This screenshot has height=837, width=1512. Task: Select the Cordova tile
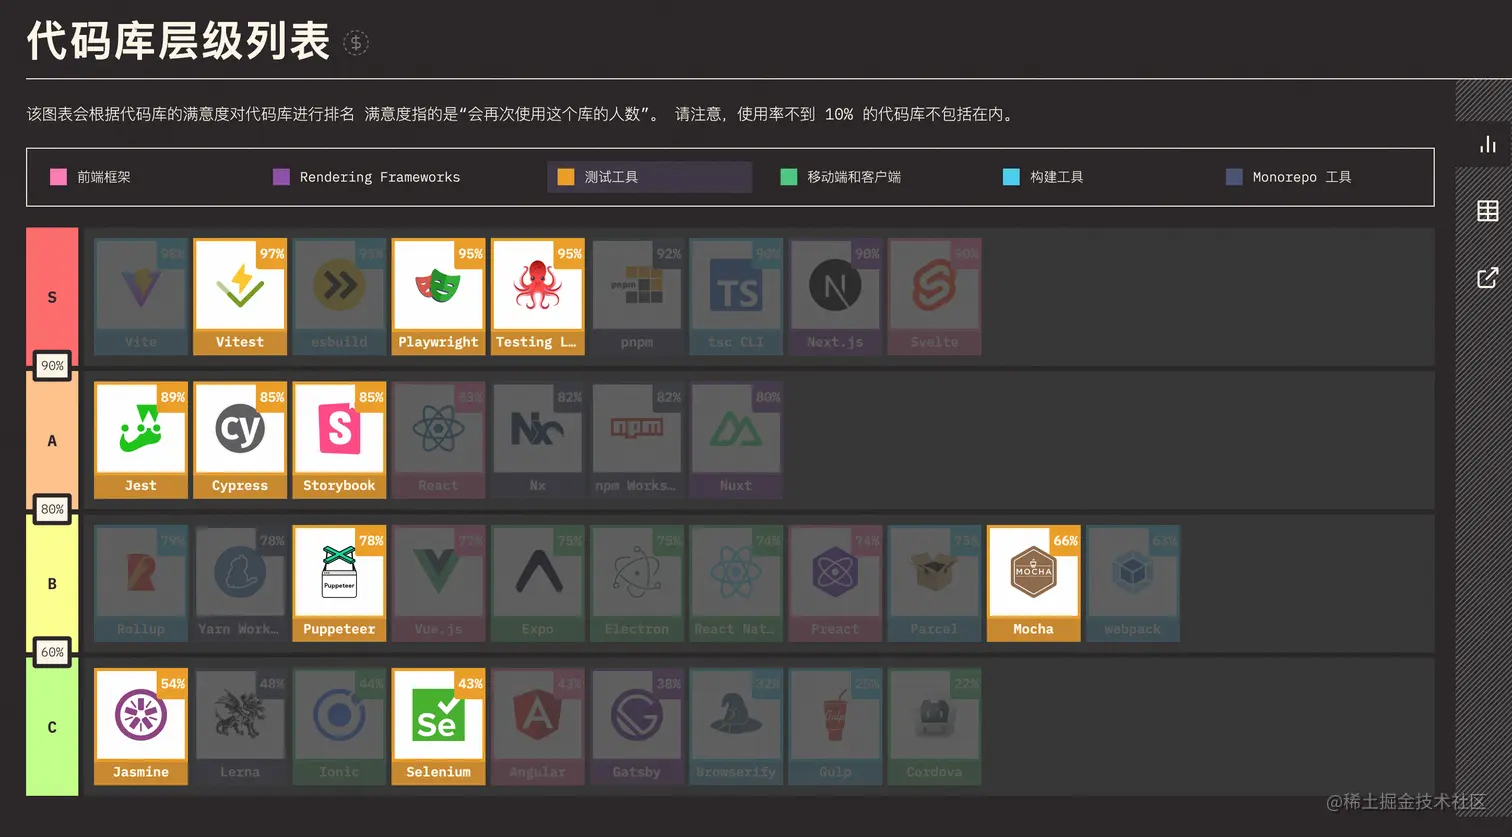point(934,727)
